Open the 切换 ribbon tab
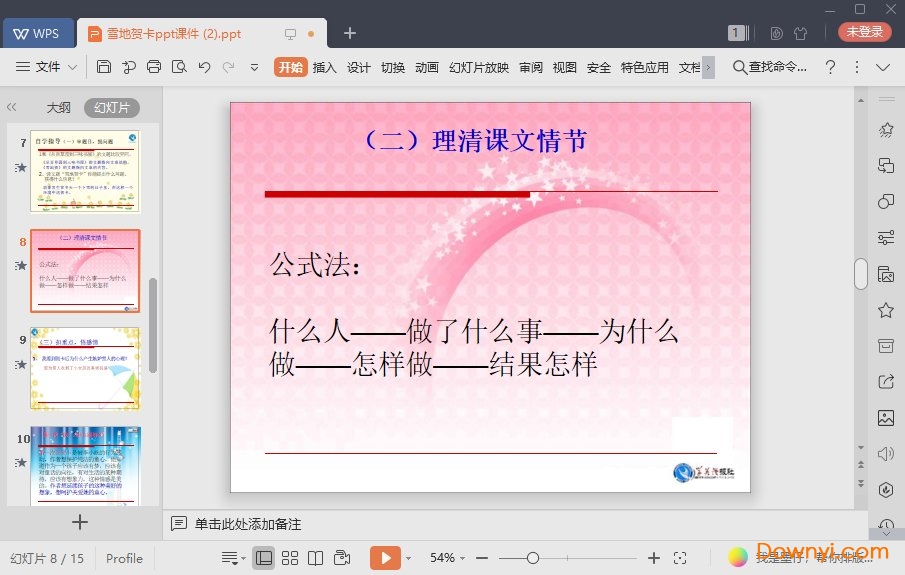905x575 pixels. (392, 68)
